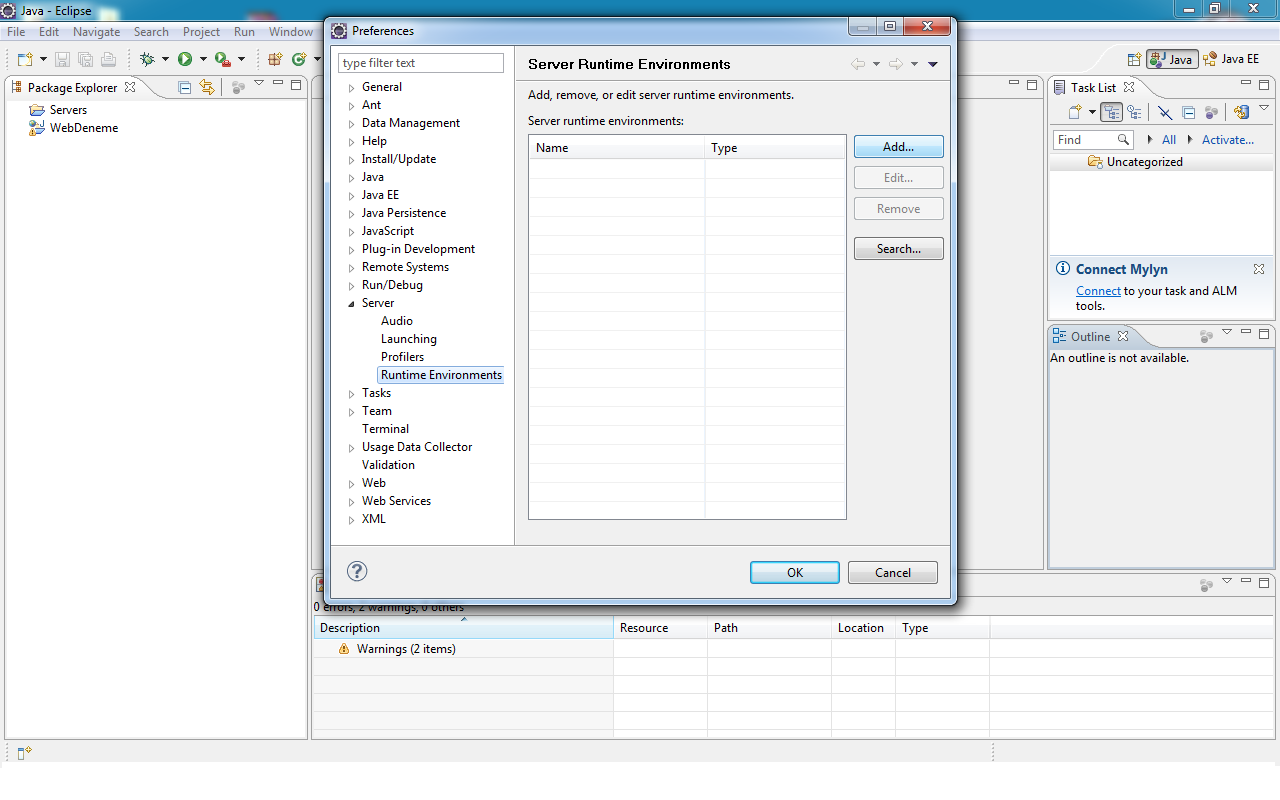Open External Tools dropdown arrow
1280x800 pixels.
(x=241, y=60)
